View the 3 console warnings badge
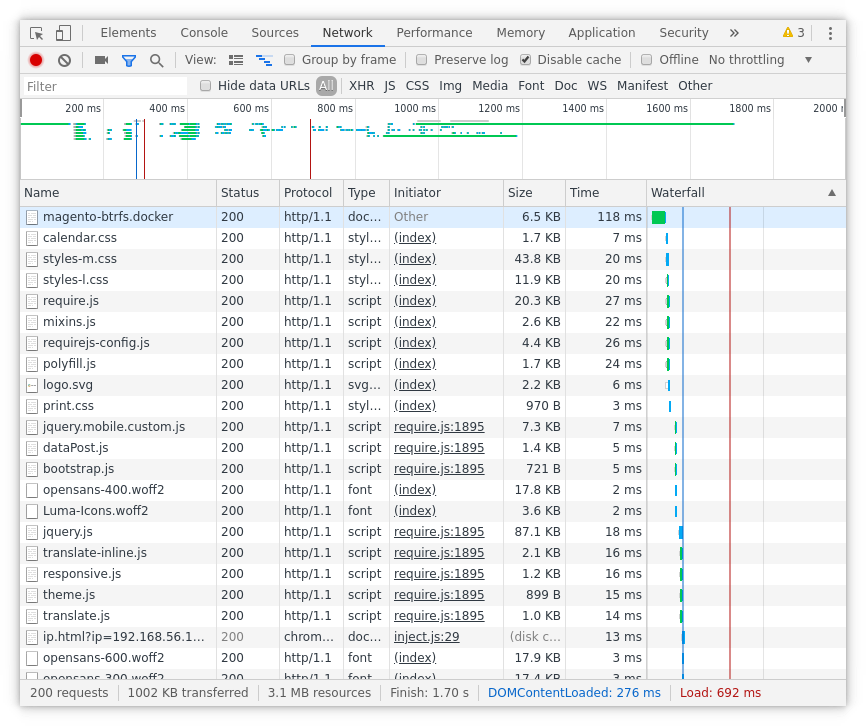Screen dimensions: 866x726 click(x=793, y=32)
